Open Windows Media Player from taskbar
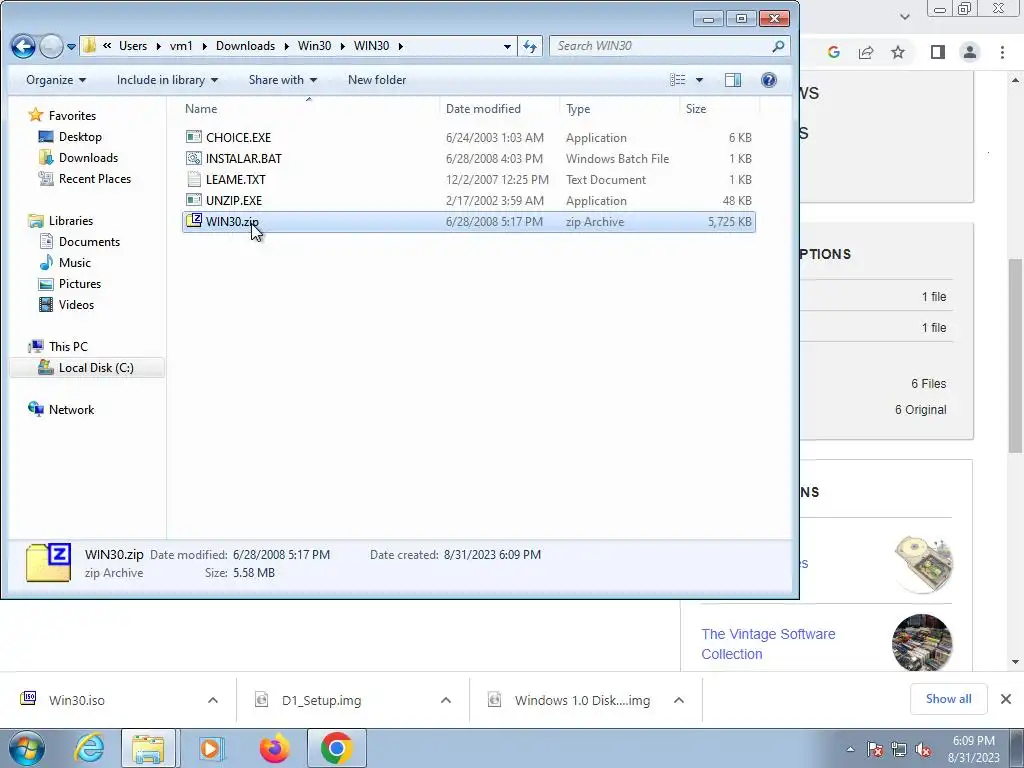The width and height of the screenshot is (1024, 768). point(210,748)
